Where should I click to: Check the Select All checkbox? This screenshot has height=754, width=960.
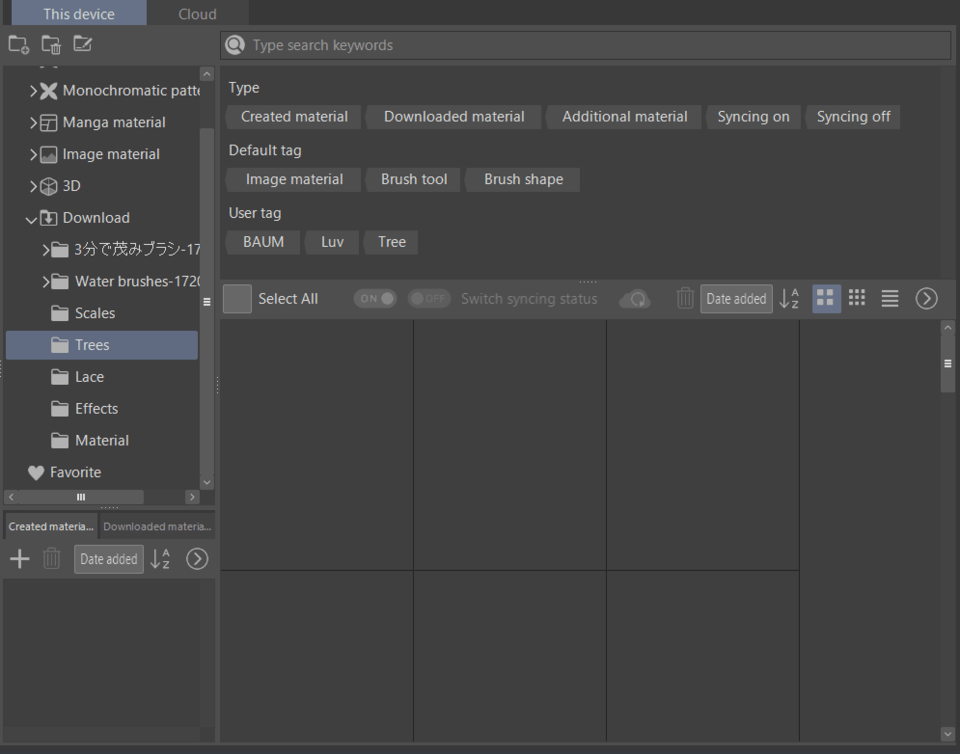(x=238, y=299)
